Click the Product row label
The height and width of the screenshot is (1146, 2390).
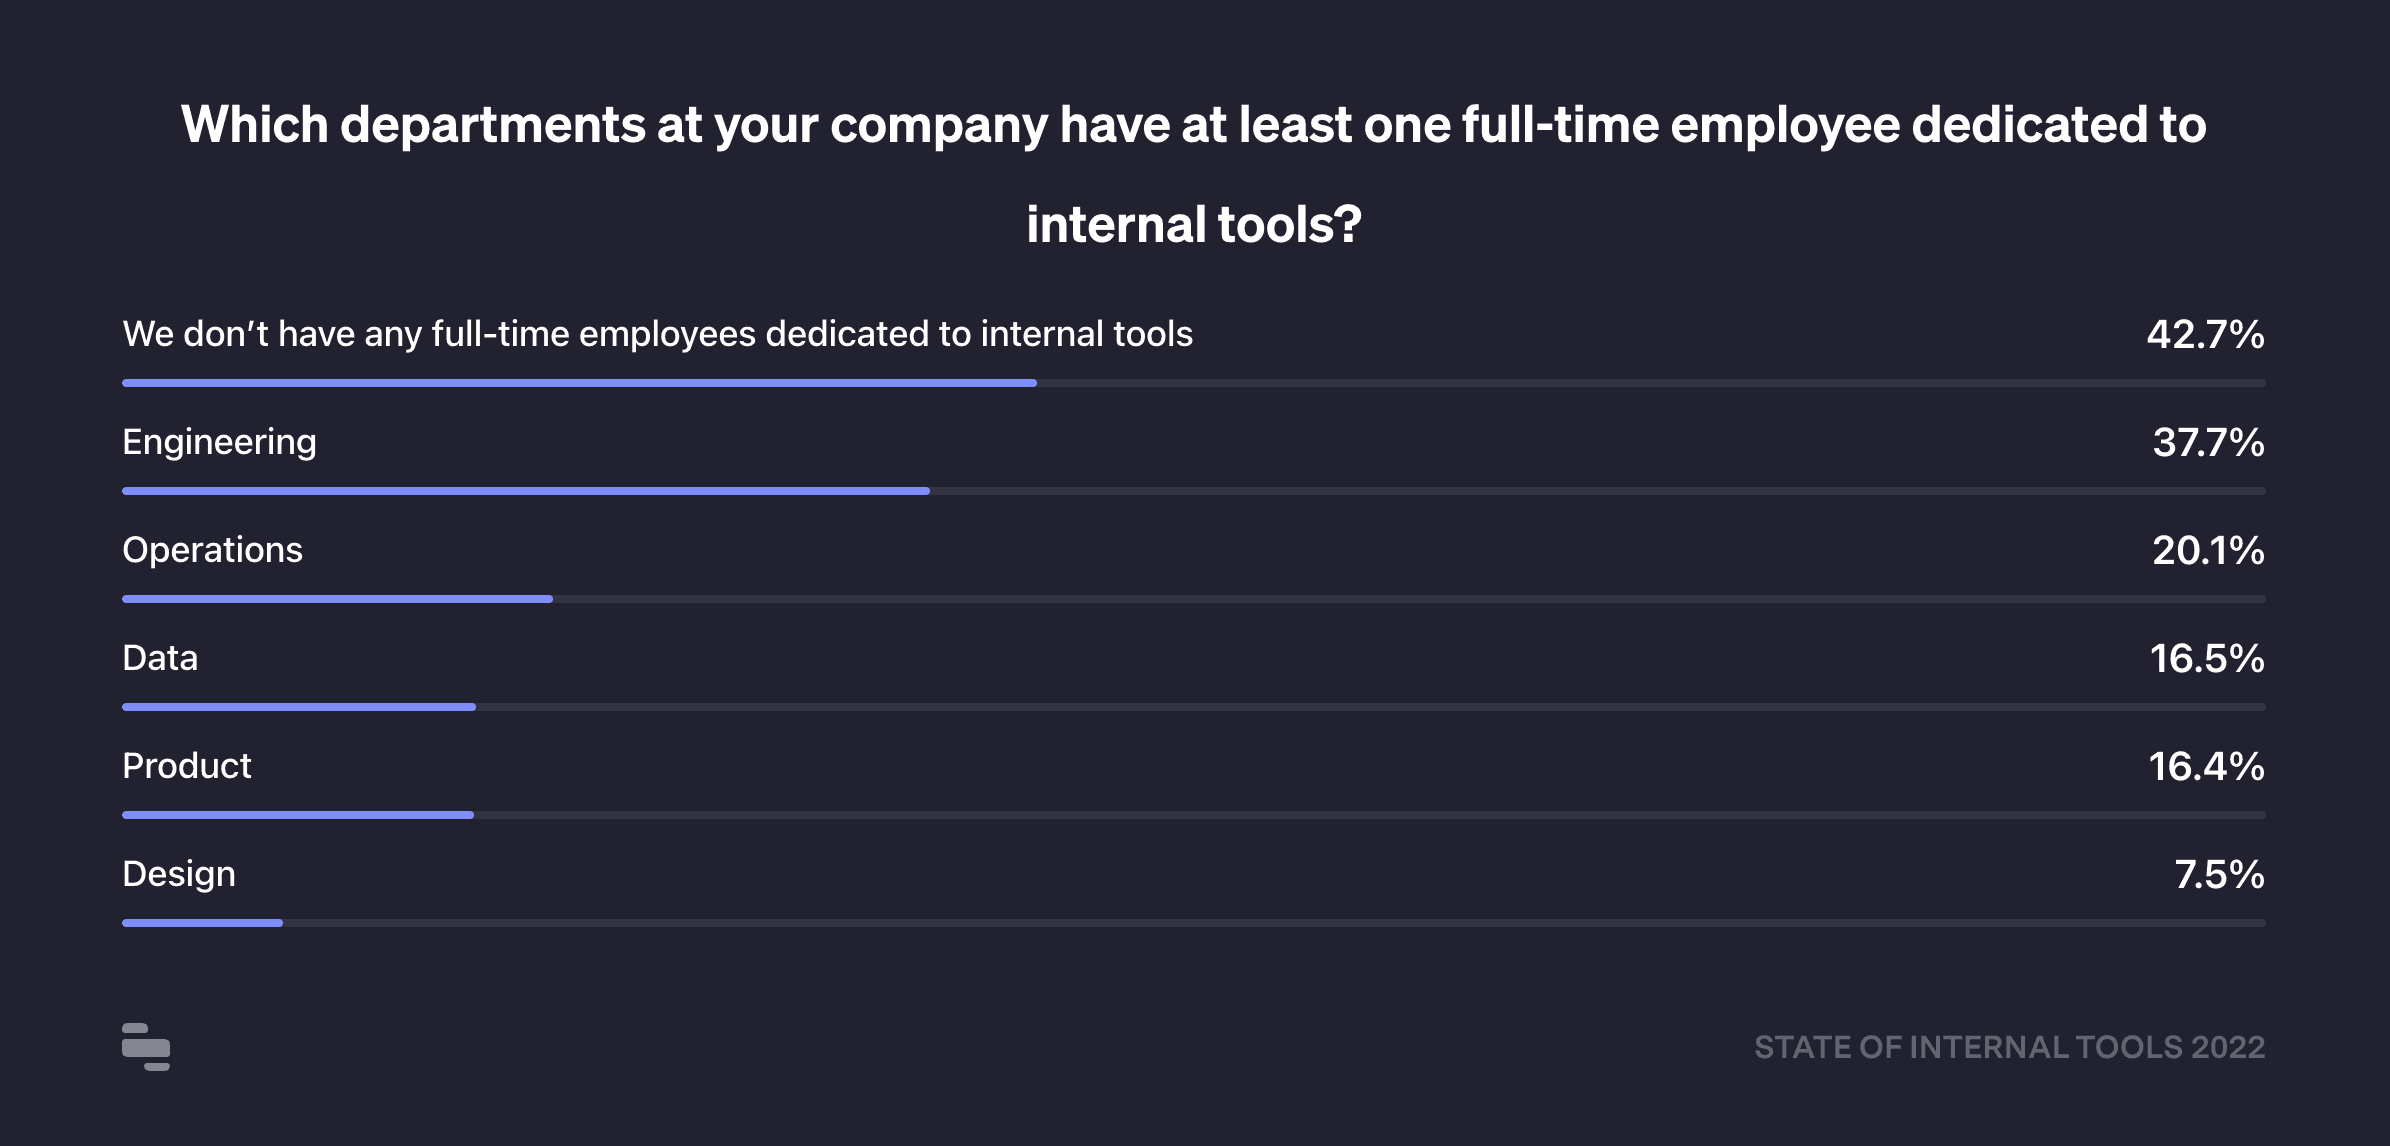pos(187,766)
